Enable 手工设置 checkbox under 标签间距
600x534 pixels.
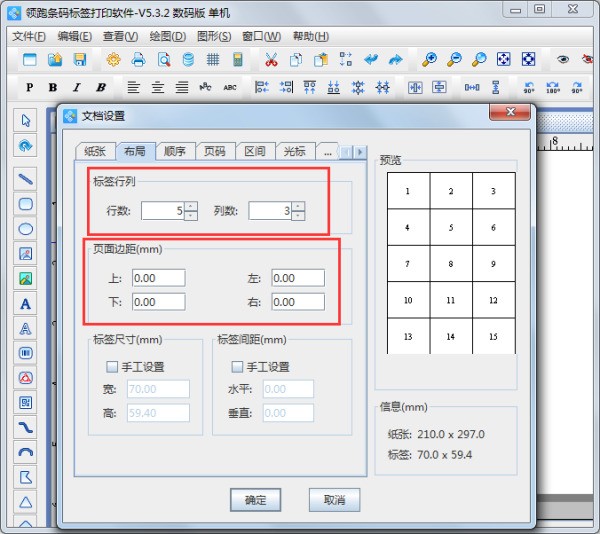pyautogui.click(x=237, y=367)
